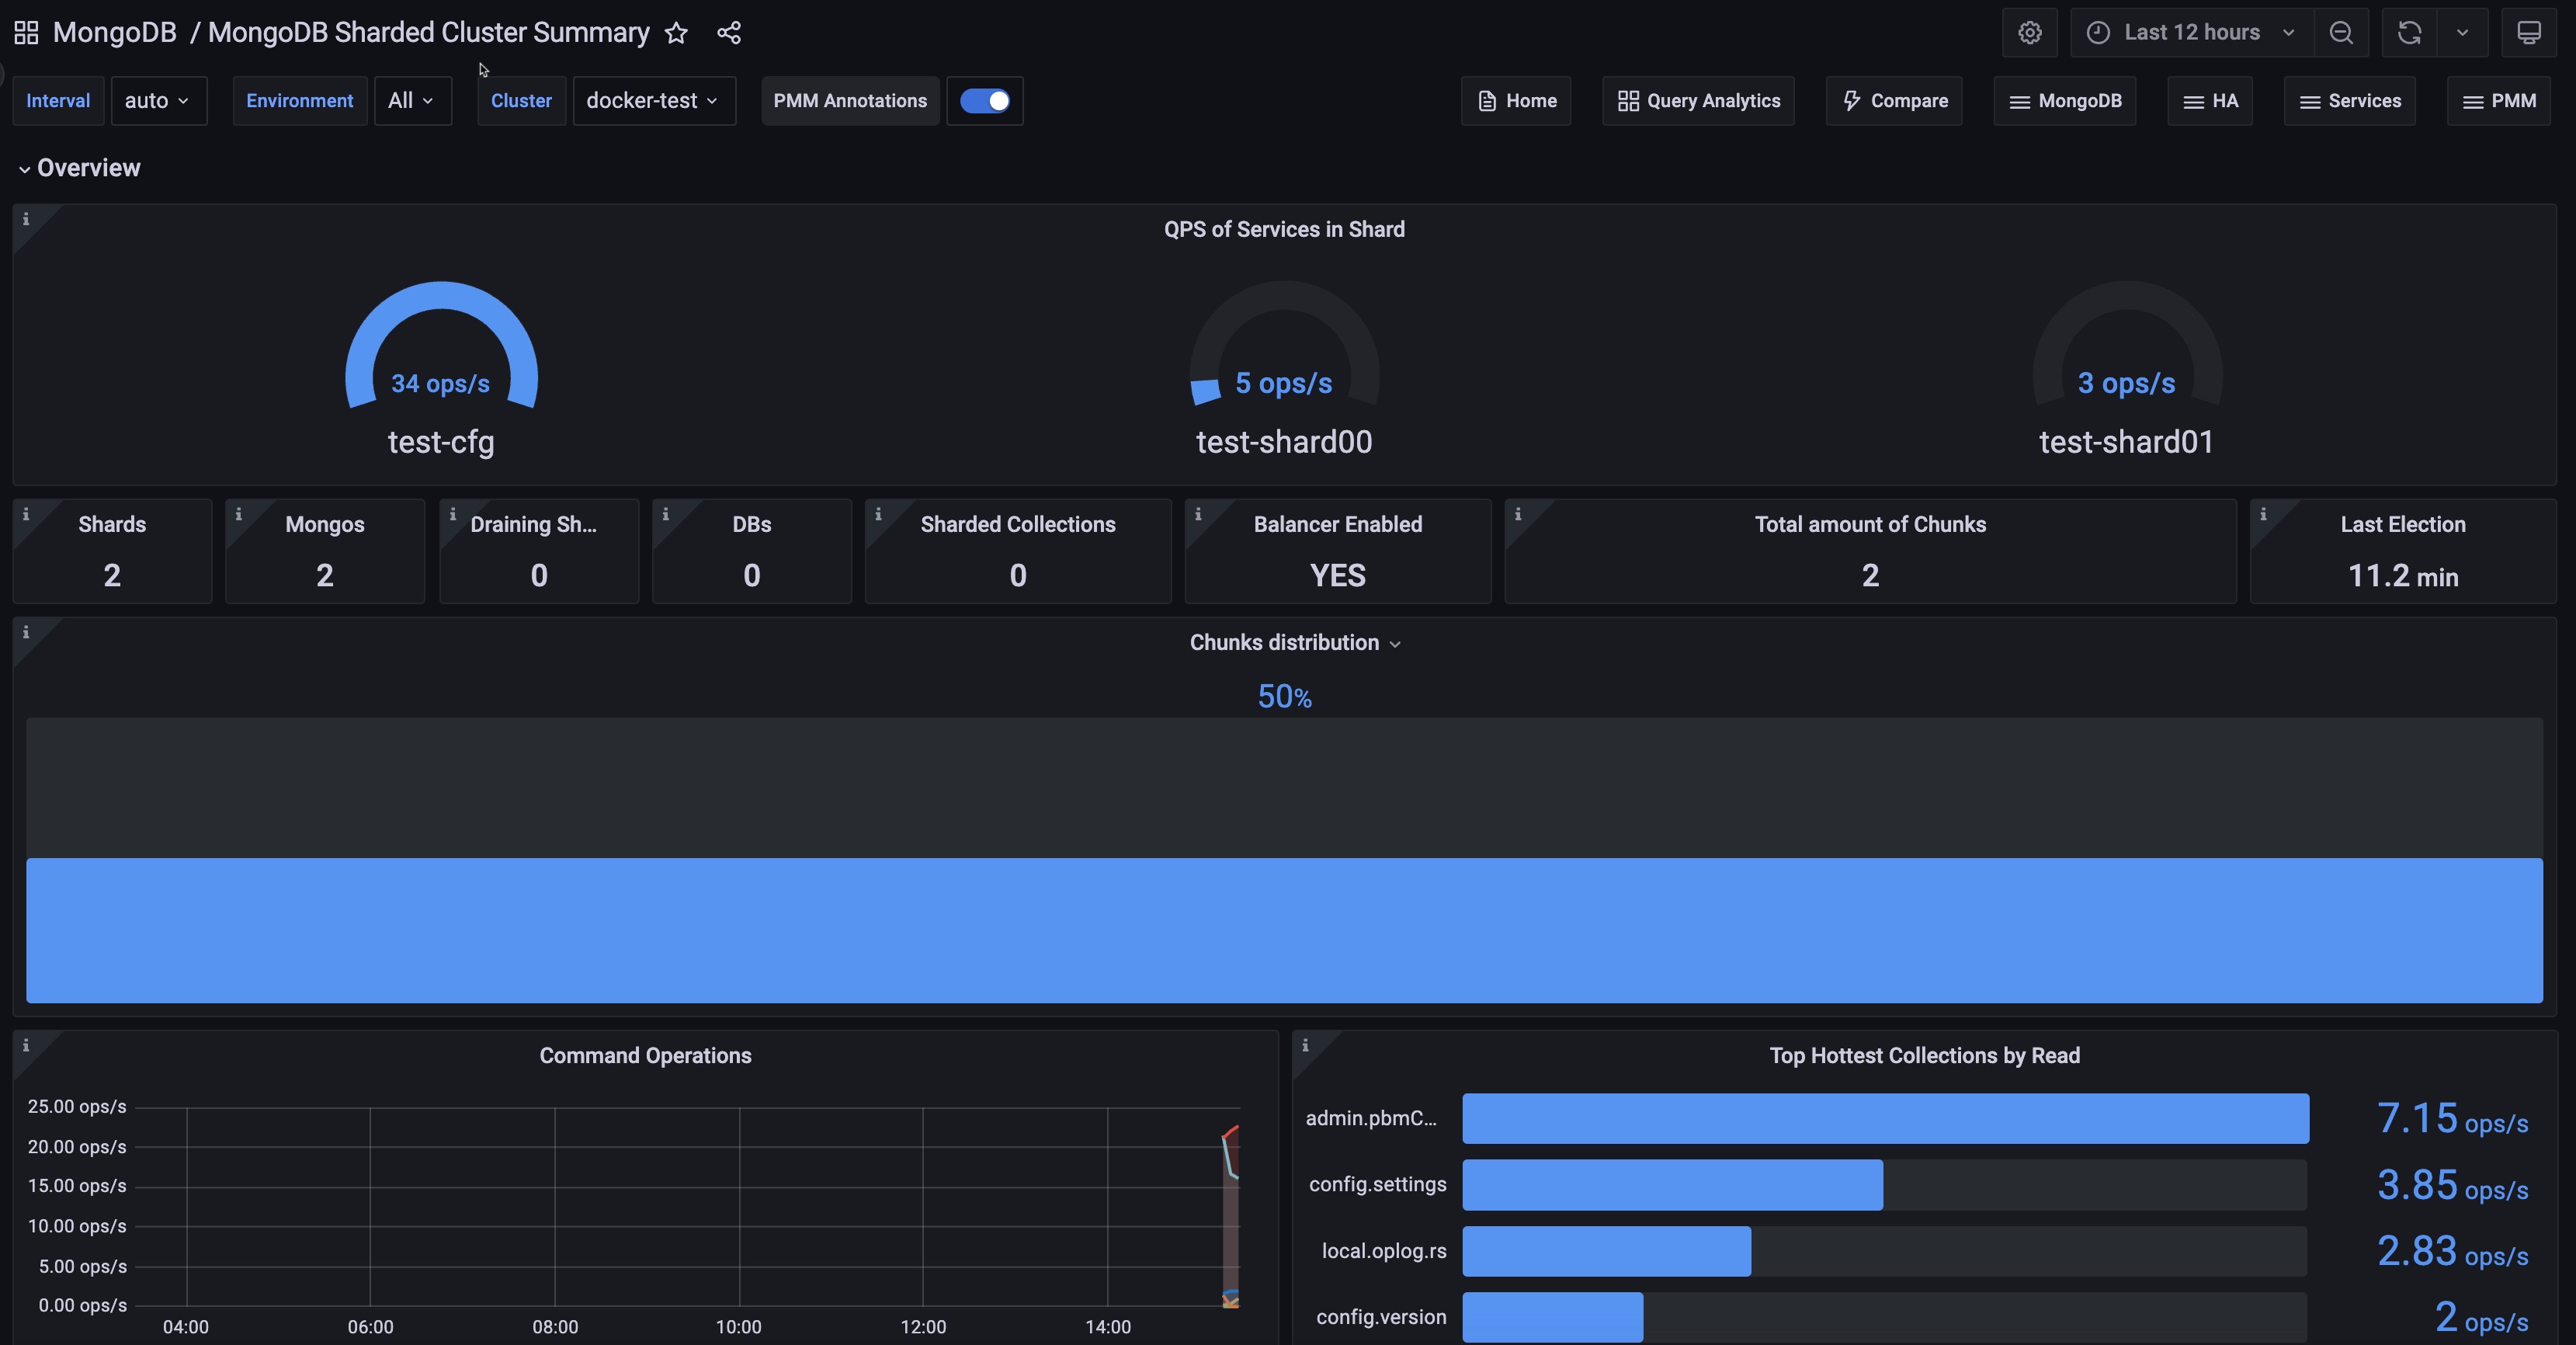The width and height of the screenshot is (2576, 1345).
Task: Click the 2.83 ops/s value
Action: pos(2452,1251)
